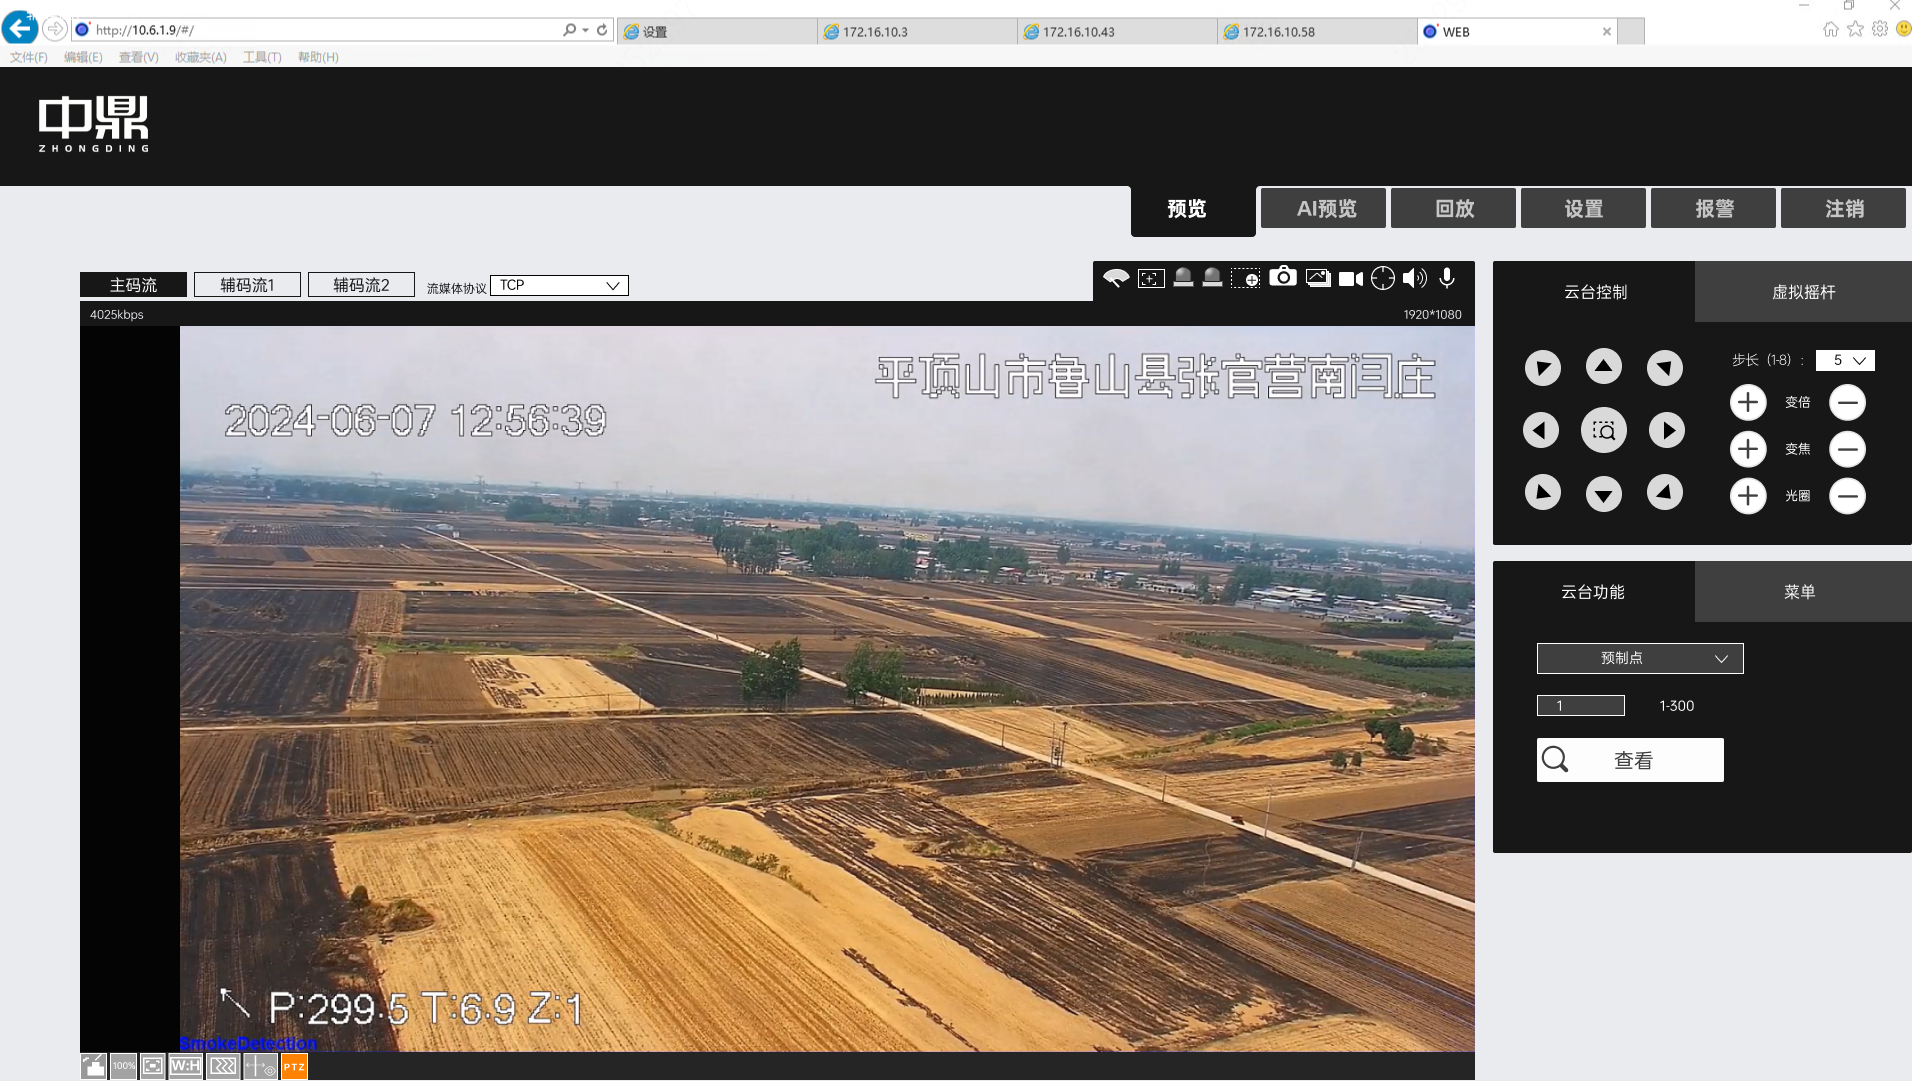Toggle the W:H aspect ratio button
Image resolution: width=1912 pixels, height=1081 pixels.
185,1067
